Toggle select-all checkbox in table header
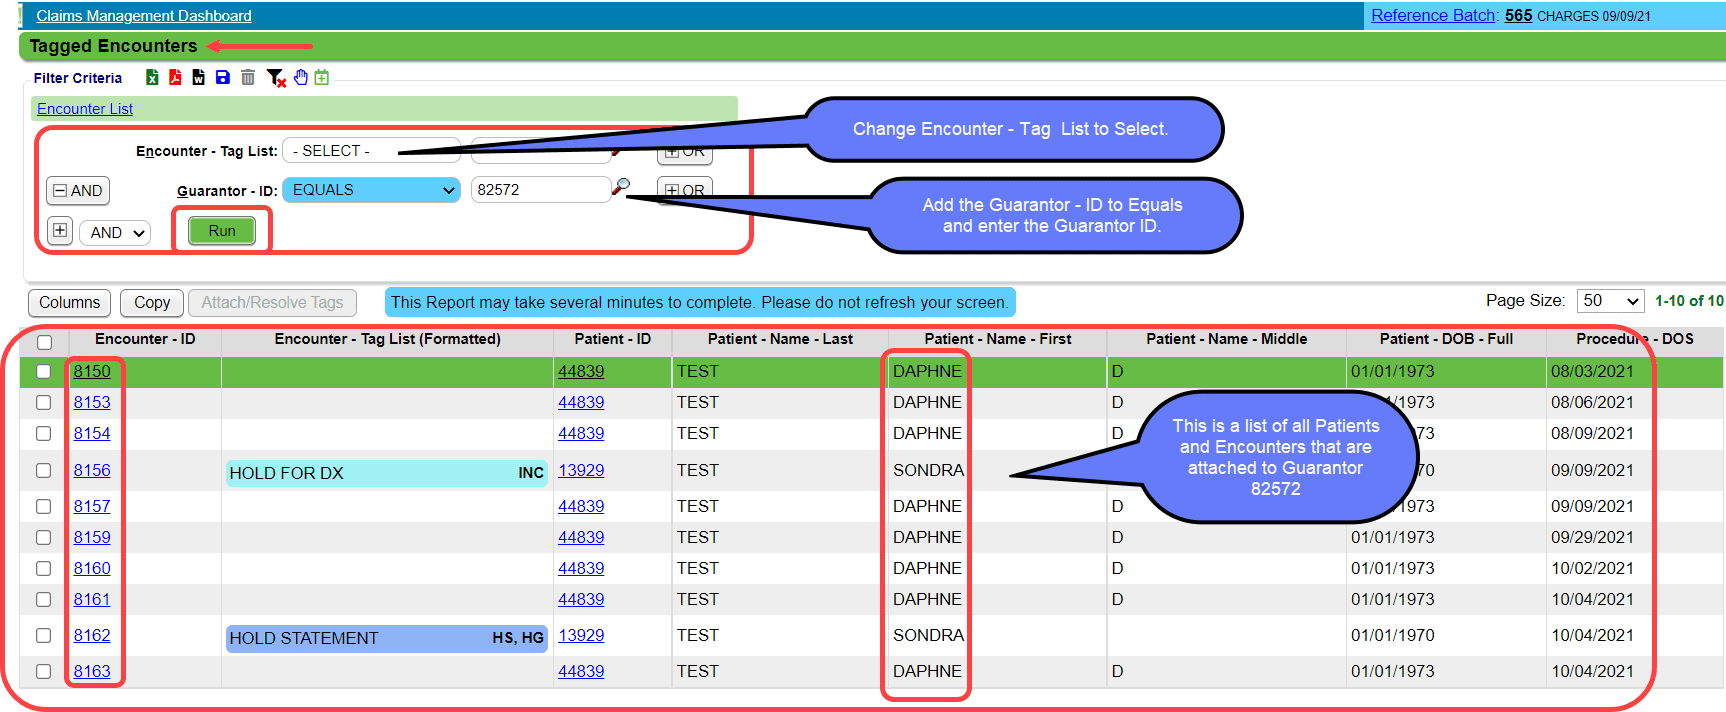Viewport: 1726px width, 712px height. click(44, 342)
